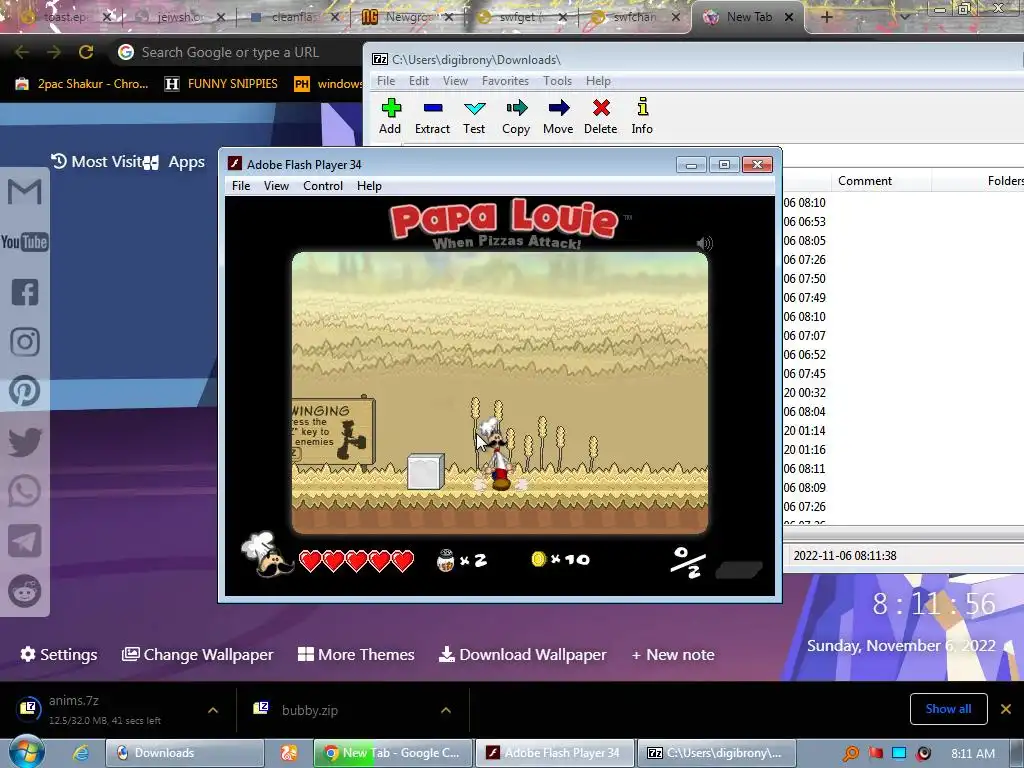Viewport: 1024px width, 768px height.
Task: Open Downloads taskbar button
Action: 185,753
